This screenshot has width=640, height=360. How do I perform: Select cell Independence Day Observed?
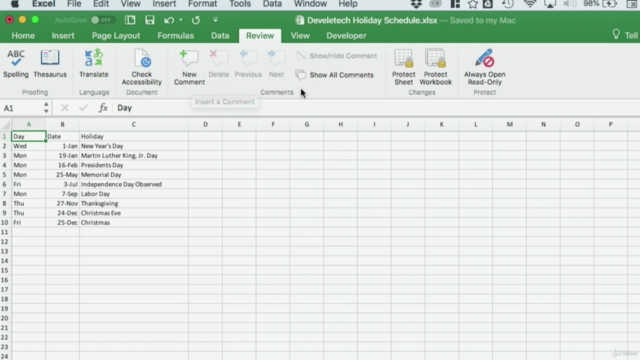pyautogui.click(x=134, y=184)
